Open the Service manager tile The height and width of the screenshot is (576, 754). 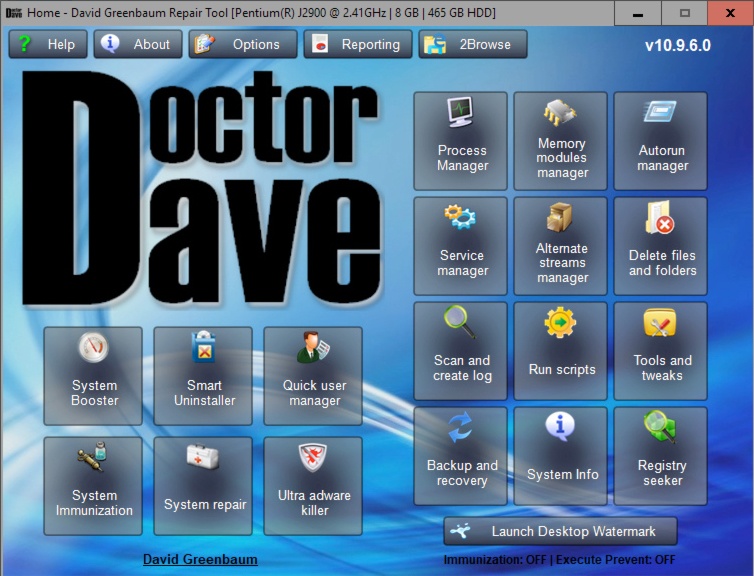pyautogui.click(x=462, y=246)
